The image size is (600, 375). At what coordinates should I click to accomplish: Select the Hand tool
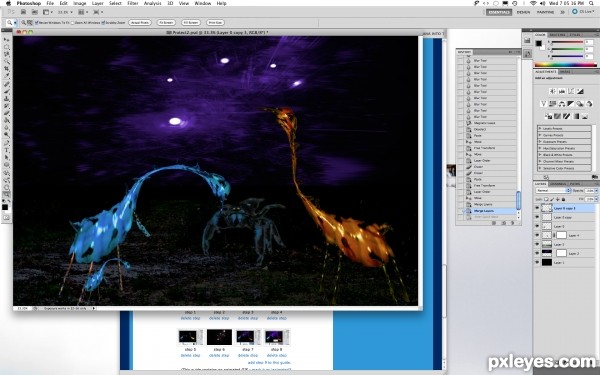click(7, 187)
